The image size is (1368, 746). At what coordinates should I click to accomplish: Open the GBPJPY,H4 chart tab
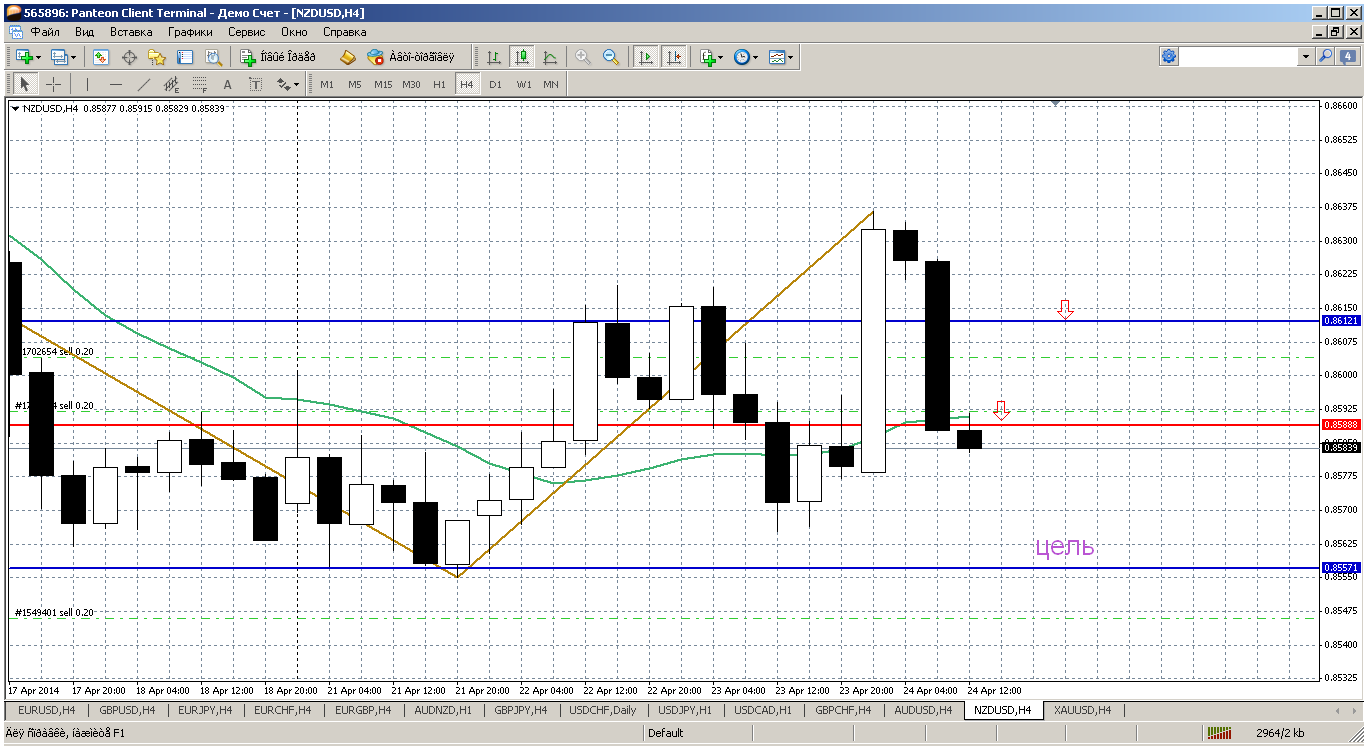click(x=522, y=710)
